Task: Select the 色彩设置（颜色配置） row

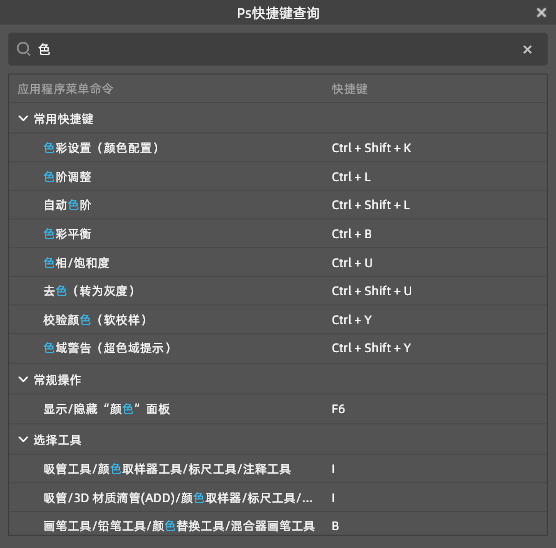Action: [278, 148]
